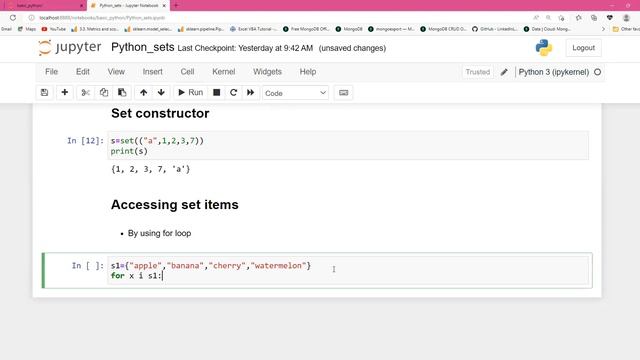Open browser collections icon
640x360 pixels.
click(x=594, y=18)
